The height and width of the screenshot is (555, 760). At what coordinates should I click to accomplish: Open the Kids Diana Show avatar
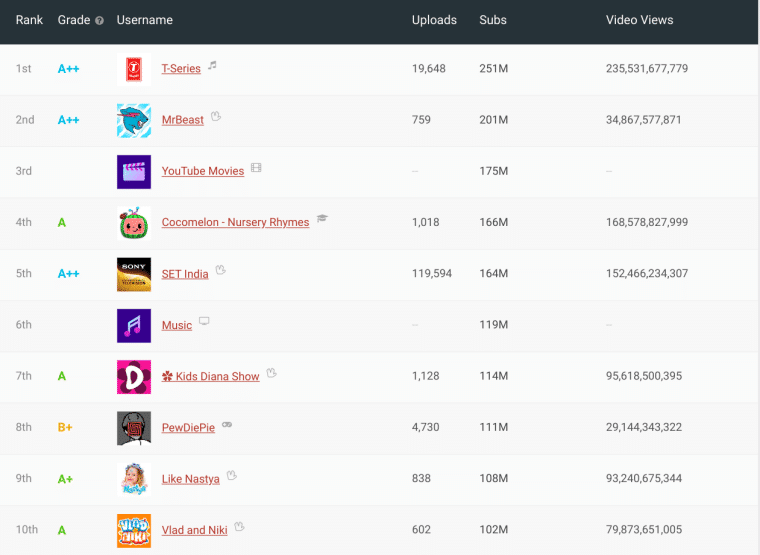(134, 377)
